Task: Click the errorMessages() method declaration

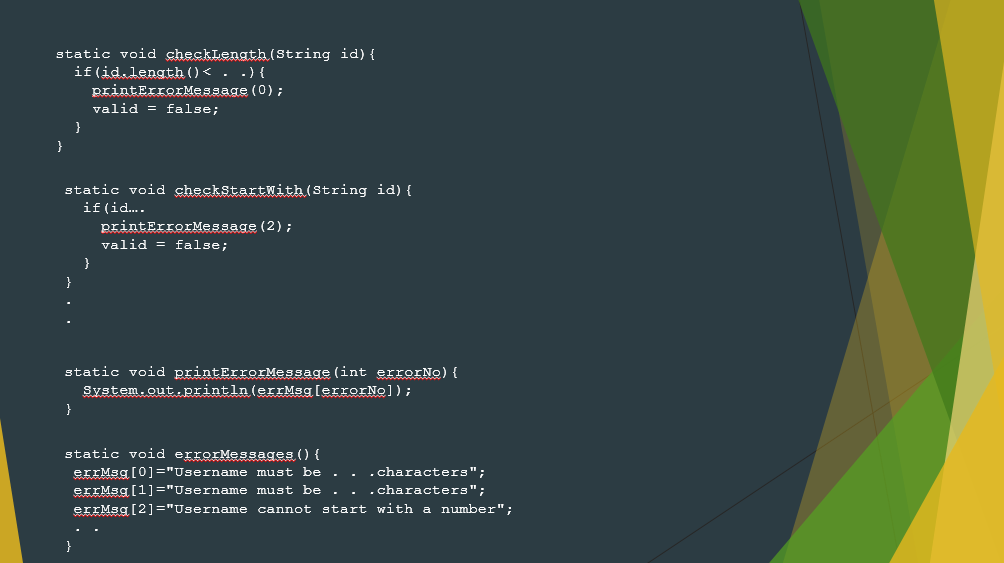Action: 192,454
